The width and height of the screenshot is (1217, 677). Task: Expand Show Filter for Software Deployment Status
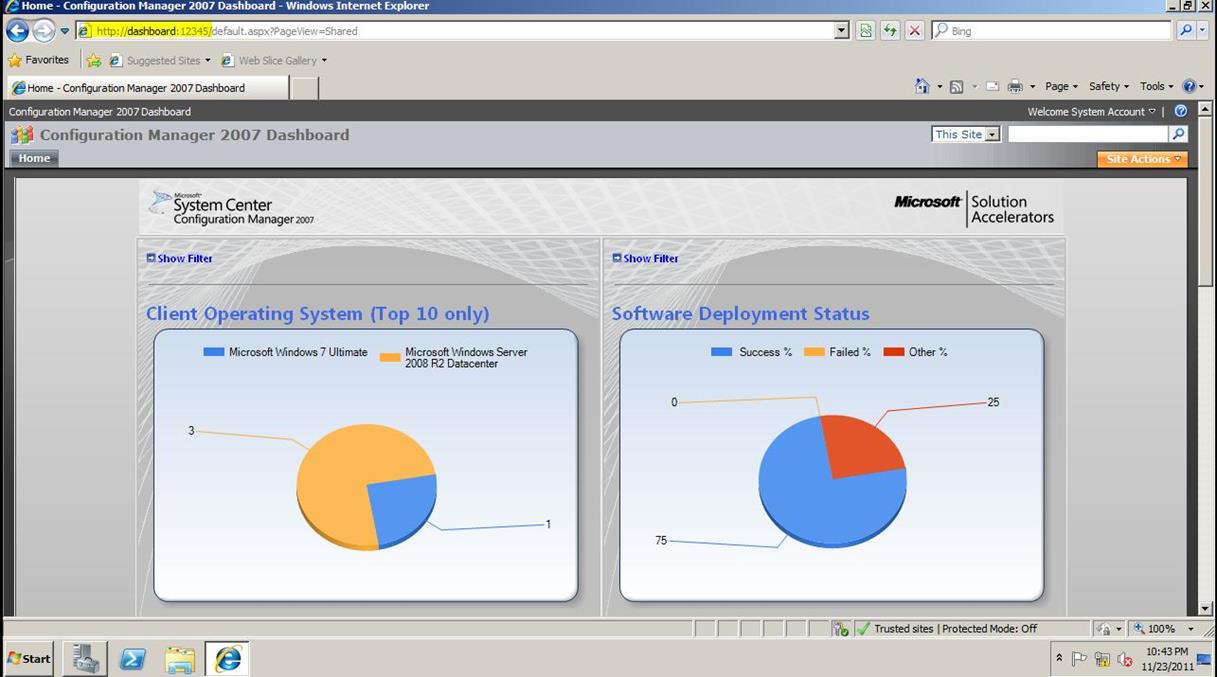[646, 258]
